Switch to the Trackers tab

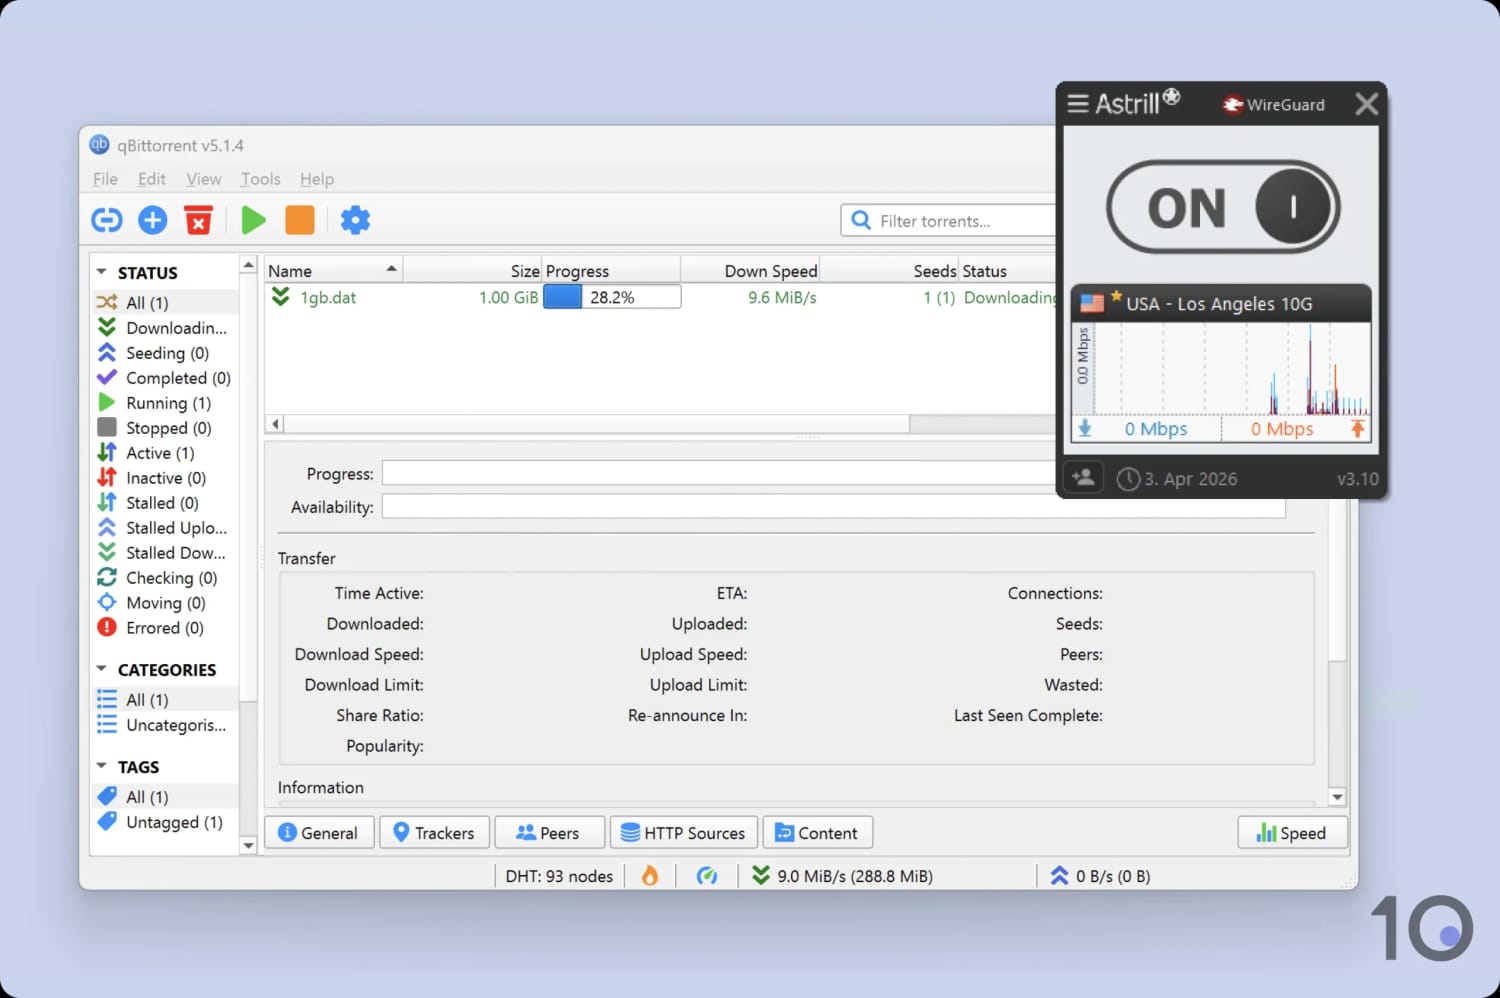click(x=434, y=832)
